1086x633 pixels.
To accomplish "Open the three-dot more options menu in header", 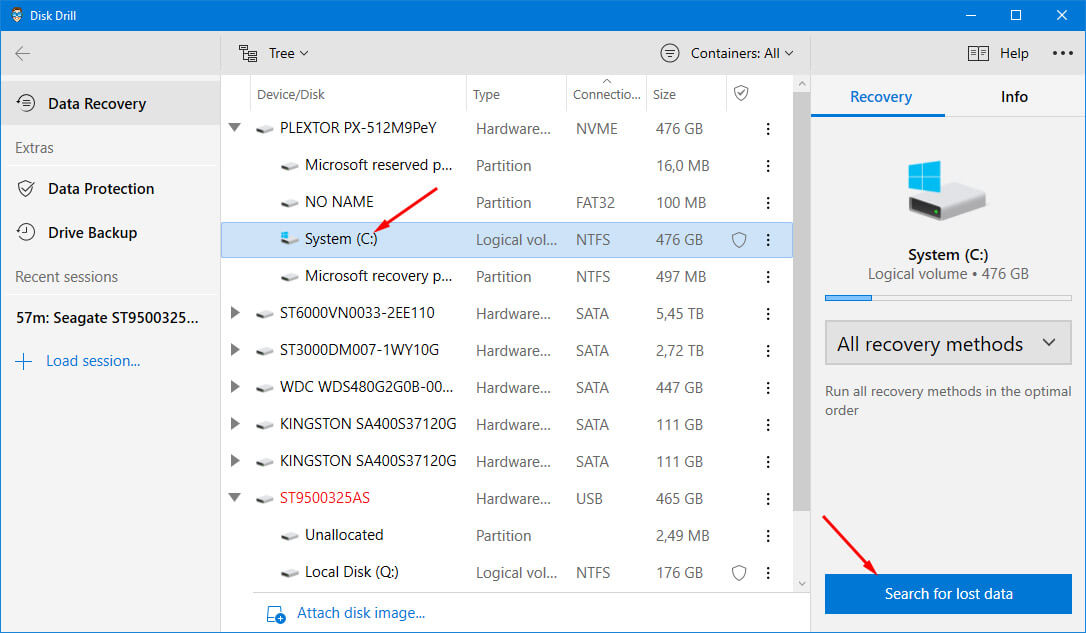I will pyautogui.click(x=1062, y=54).
